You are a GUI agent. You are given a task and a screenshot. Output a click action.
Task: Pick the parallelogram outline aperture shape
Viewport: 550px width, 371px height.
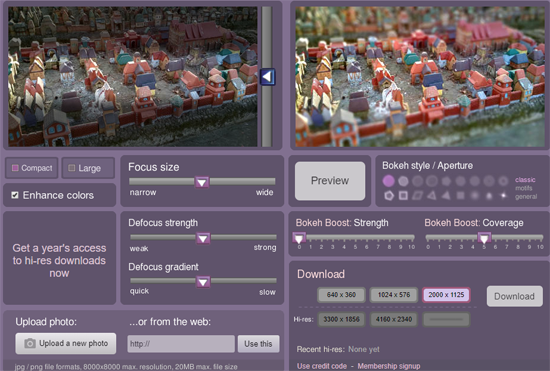[x=417, y=196]
